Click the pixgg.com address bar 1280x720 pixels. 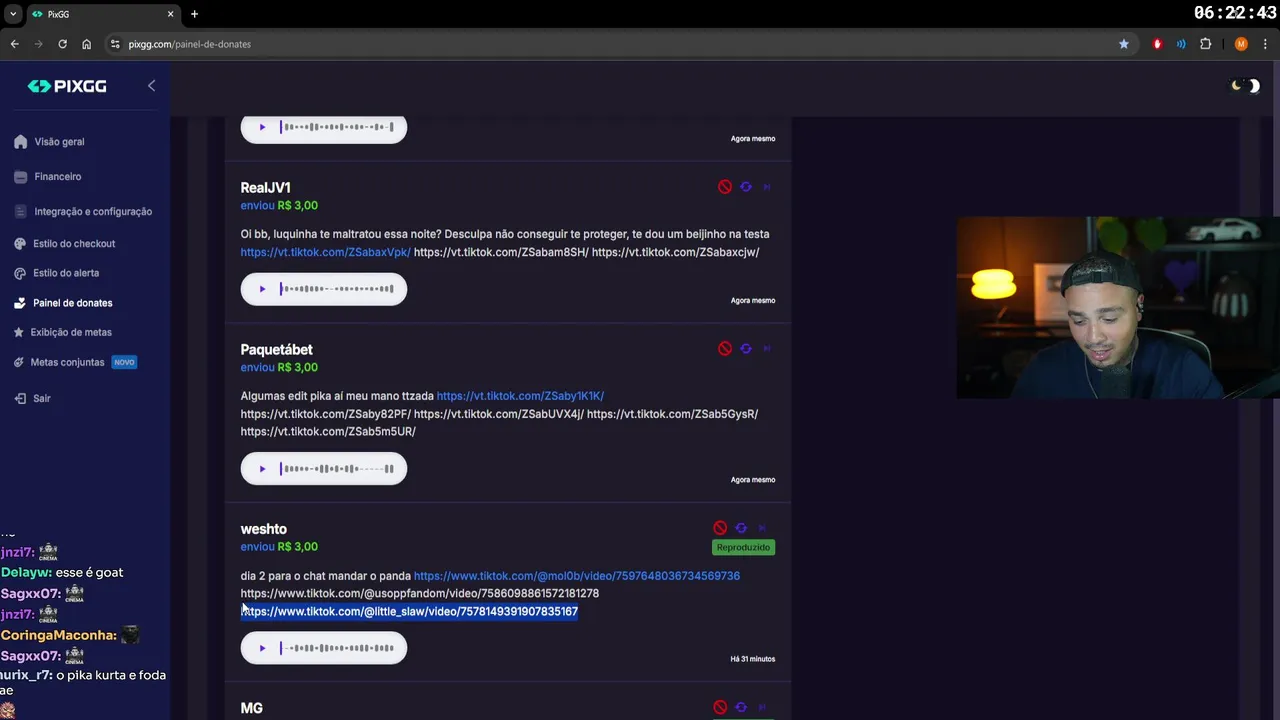point(610,44)
